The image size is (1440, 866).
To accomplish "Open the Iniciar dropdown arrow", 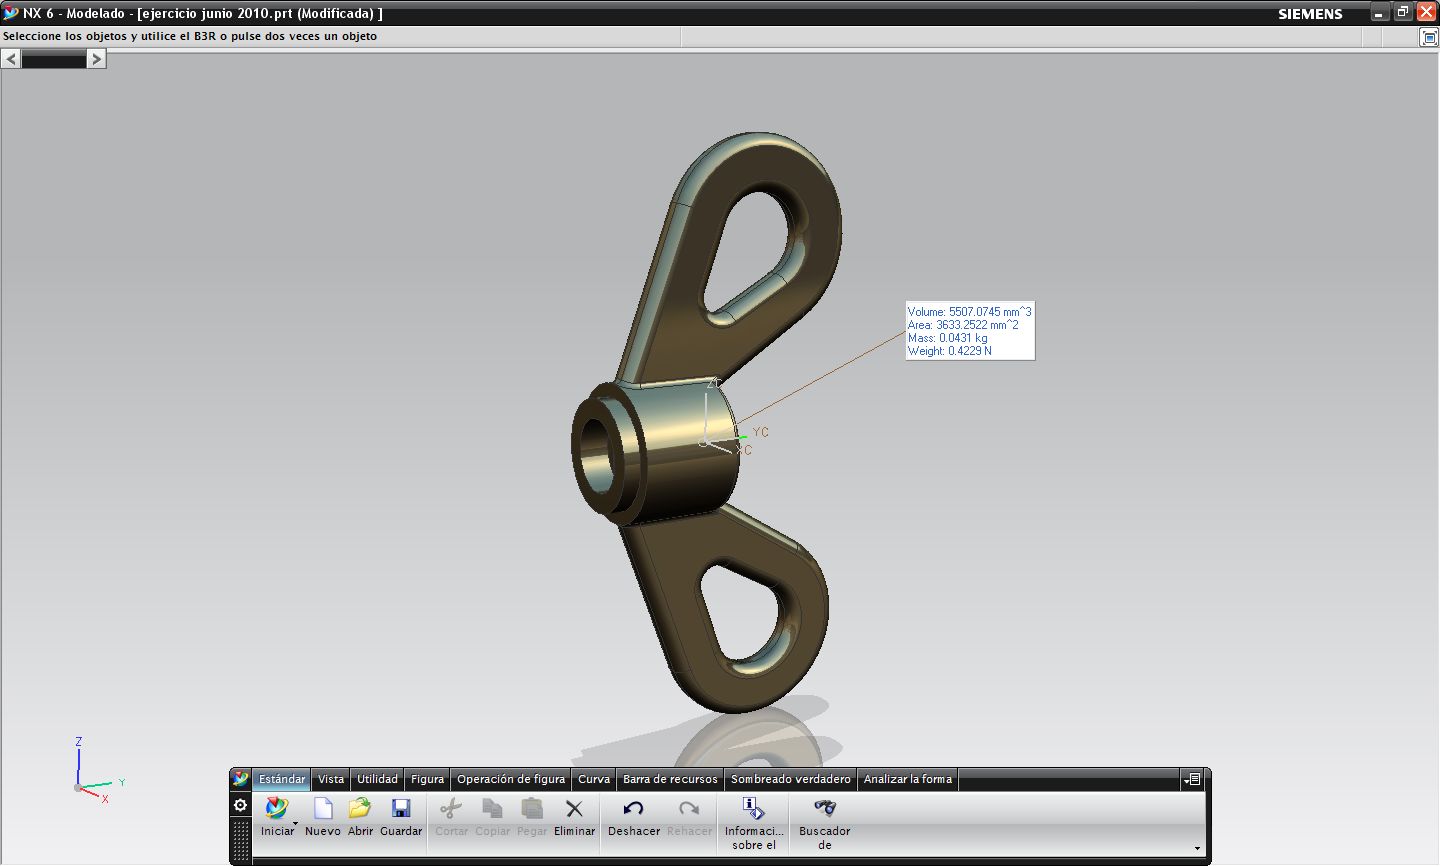I will [295, 822].
